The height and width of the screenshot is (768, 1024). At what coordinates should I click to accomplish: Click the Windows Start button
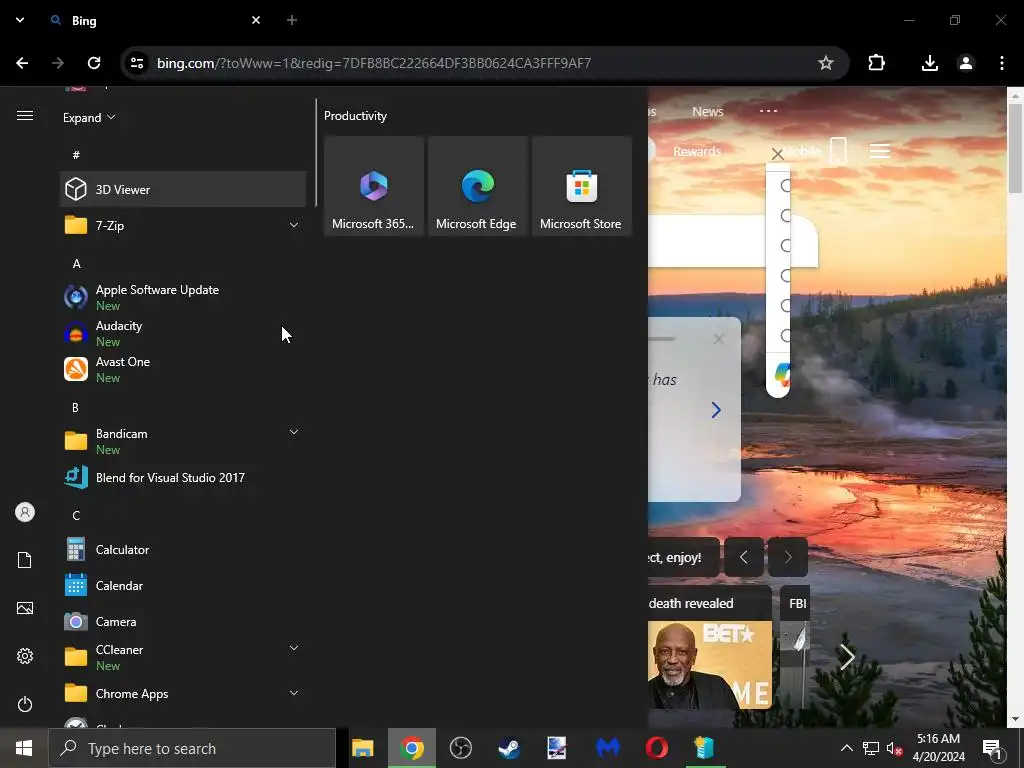[24, 748]
